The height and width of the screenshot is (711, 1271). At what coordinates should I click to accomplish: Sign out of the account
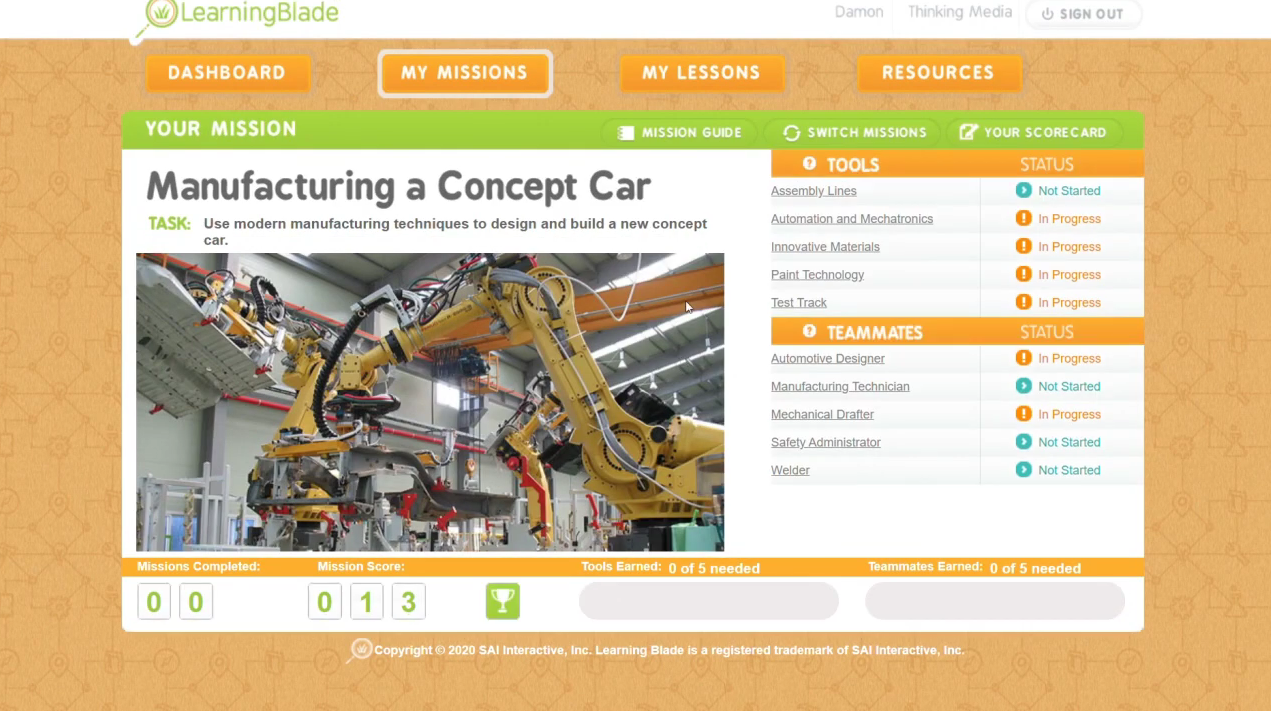pos(1083,14)
